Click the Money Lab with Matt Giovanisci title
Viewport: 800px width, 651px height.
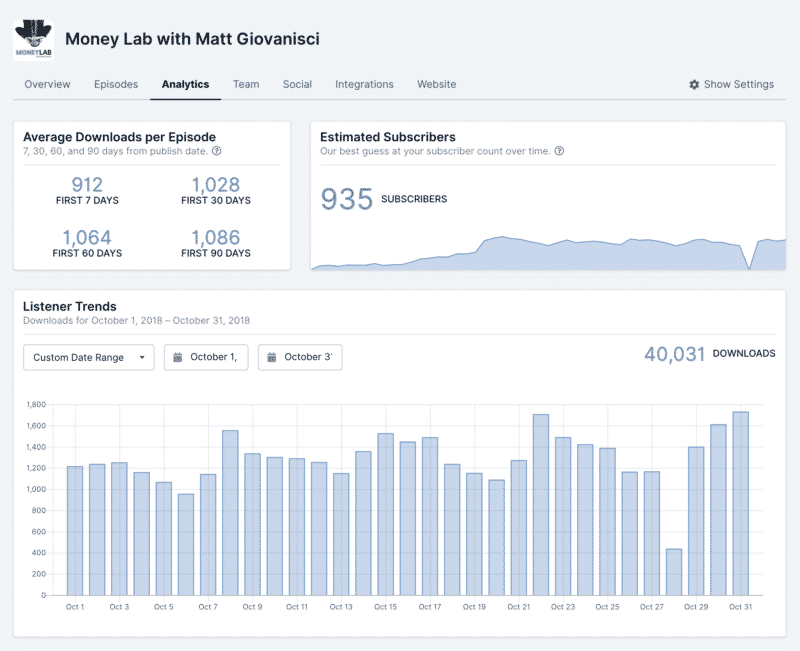coord(192,39)
